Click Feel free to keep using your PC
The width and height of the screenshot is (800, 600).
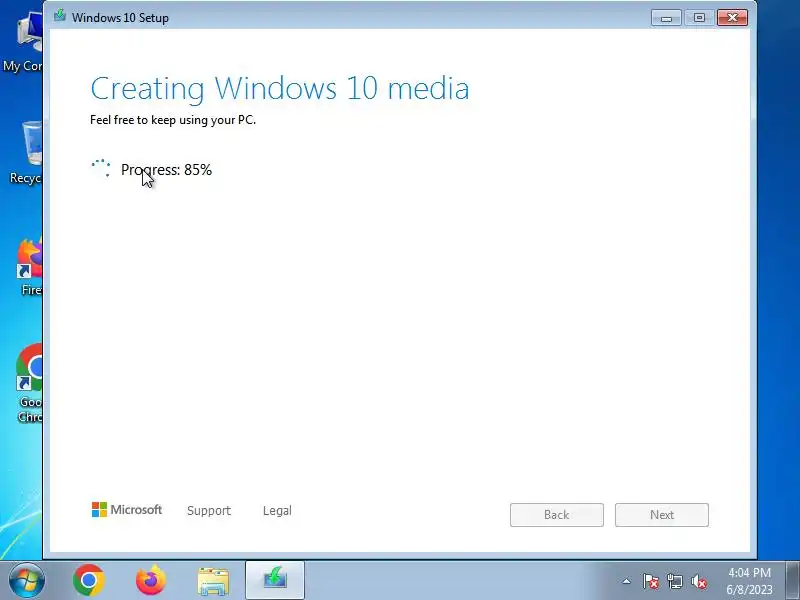(x=173, y=120)
